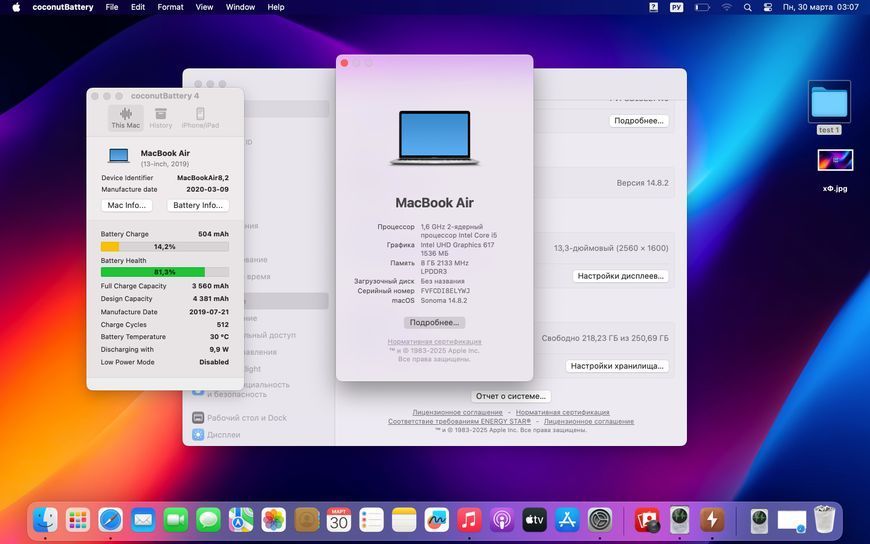The height and width of the screenshot is (544, 870).
Task: Open the Mail app in Dock
Action: tap(143, 520)
